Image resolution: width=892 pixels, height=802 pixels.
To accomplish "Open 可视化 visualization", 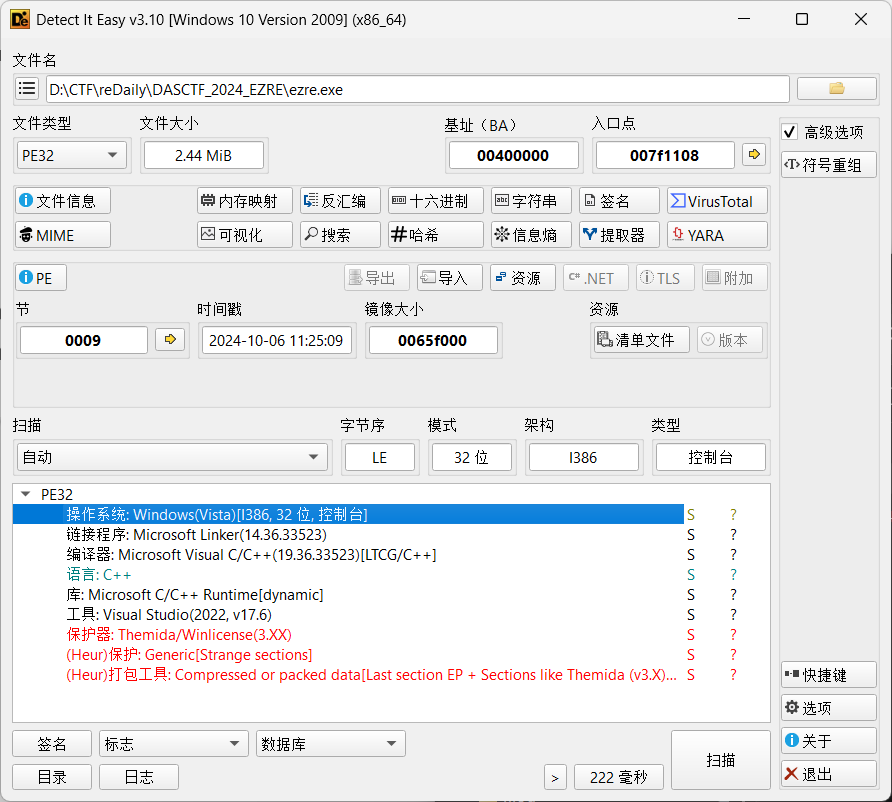I will pos(245,235).
